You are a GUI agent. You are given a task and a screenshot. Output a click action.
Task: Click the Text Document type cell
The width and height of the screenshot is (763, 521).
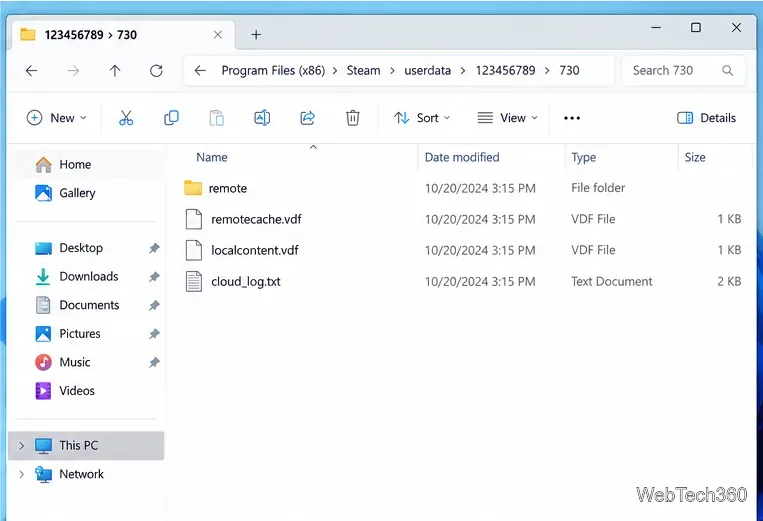[612, 282]
